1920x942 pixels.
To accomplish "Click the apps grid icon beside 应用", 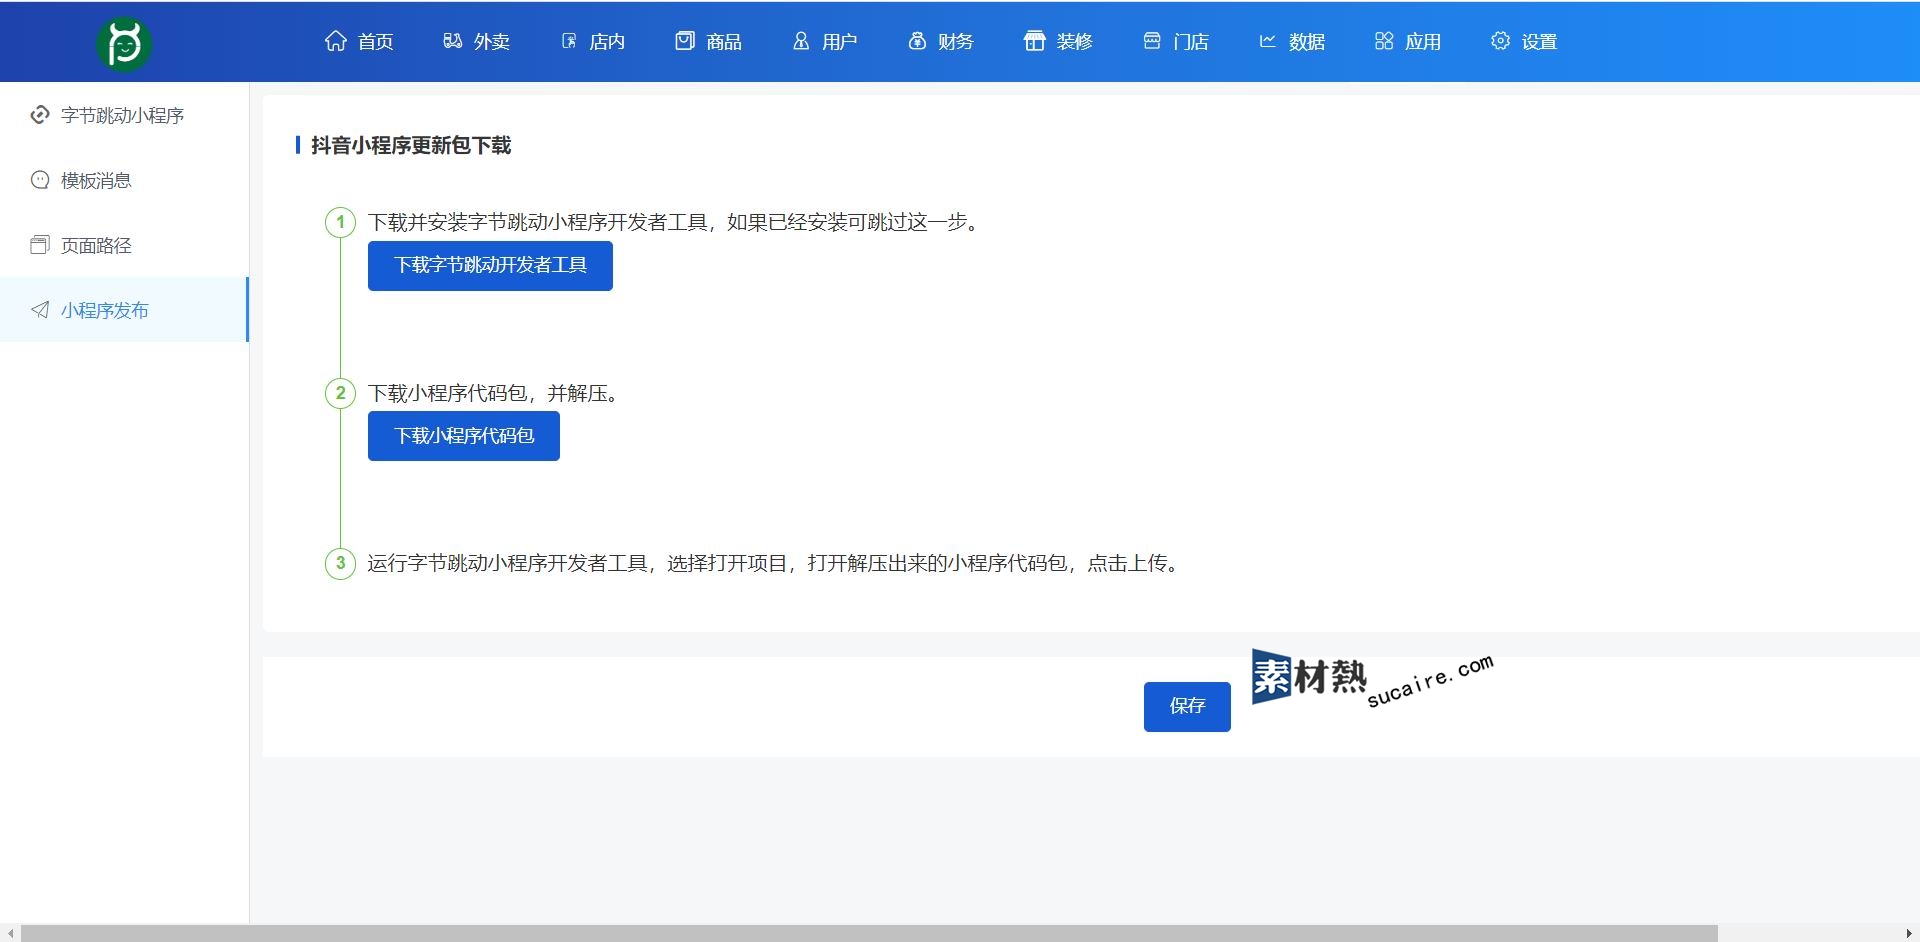I will 1384,41.
